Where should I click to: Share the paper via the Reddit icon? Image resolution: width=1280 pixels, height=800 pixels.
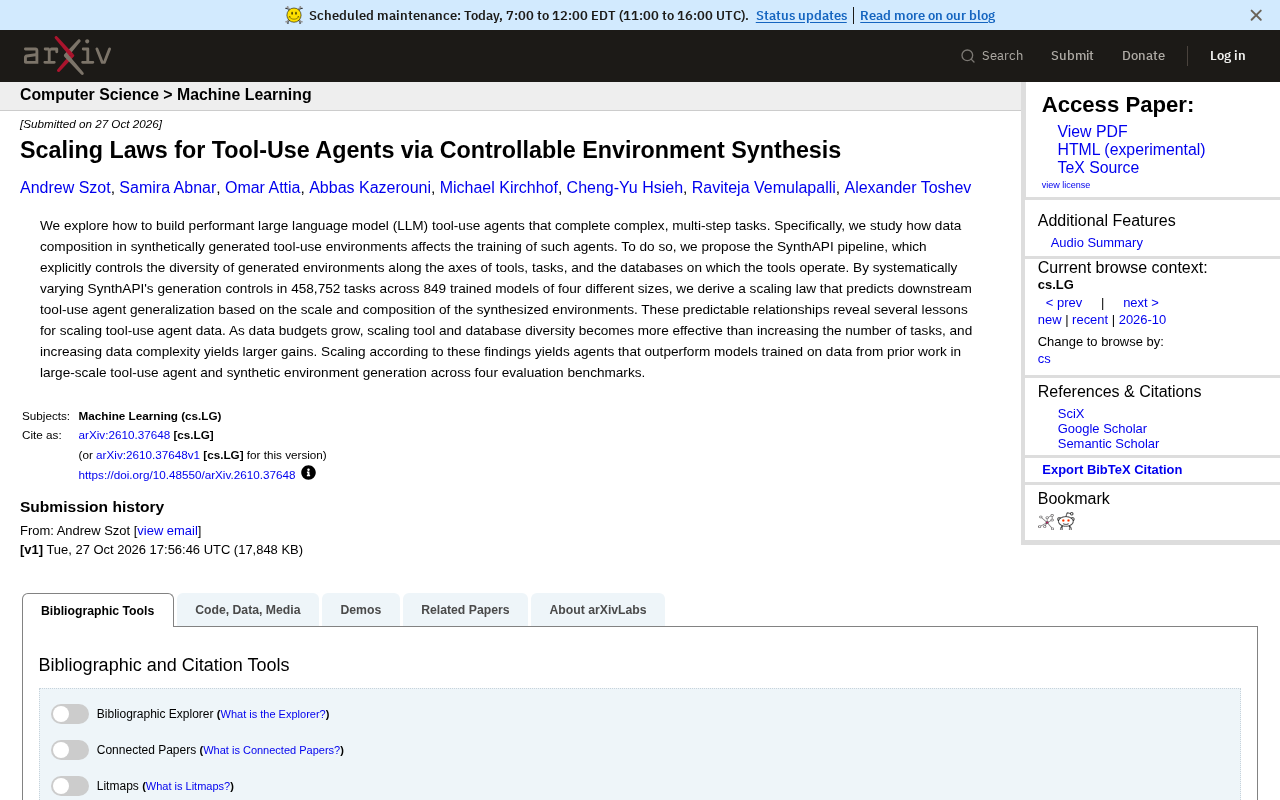1066,521
